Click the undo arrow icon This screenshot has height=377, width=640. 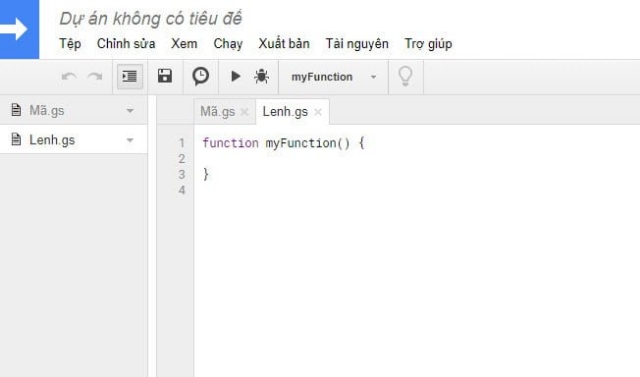click(69, 77)
